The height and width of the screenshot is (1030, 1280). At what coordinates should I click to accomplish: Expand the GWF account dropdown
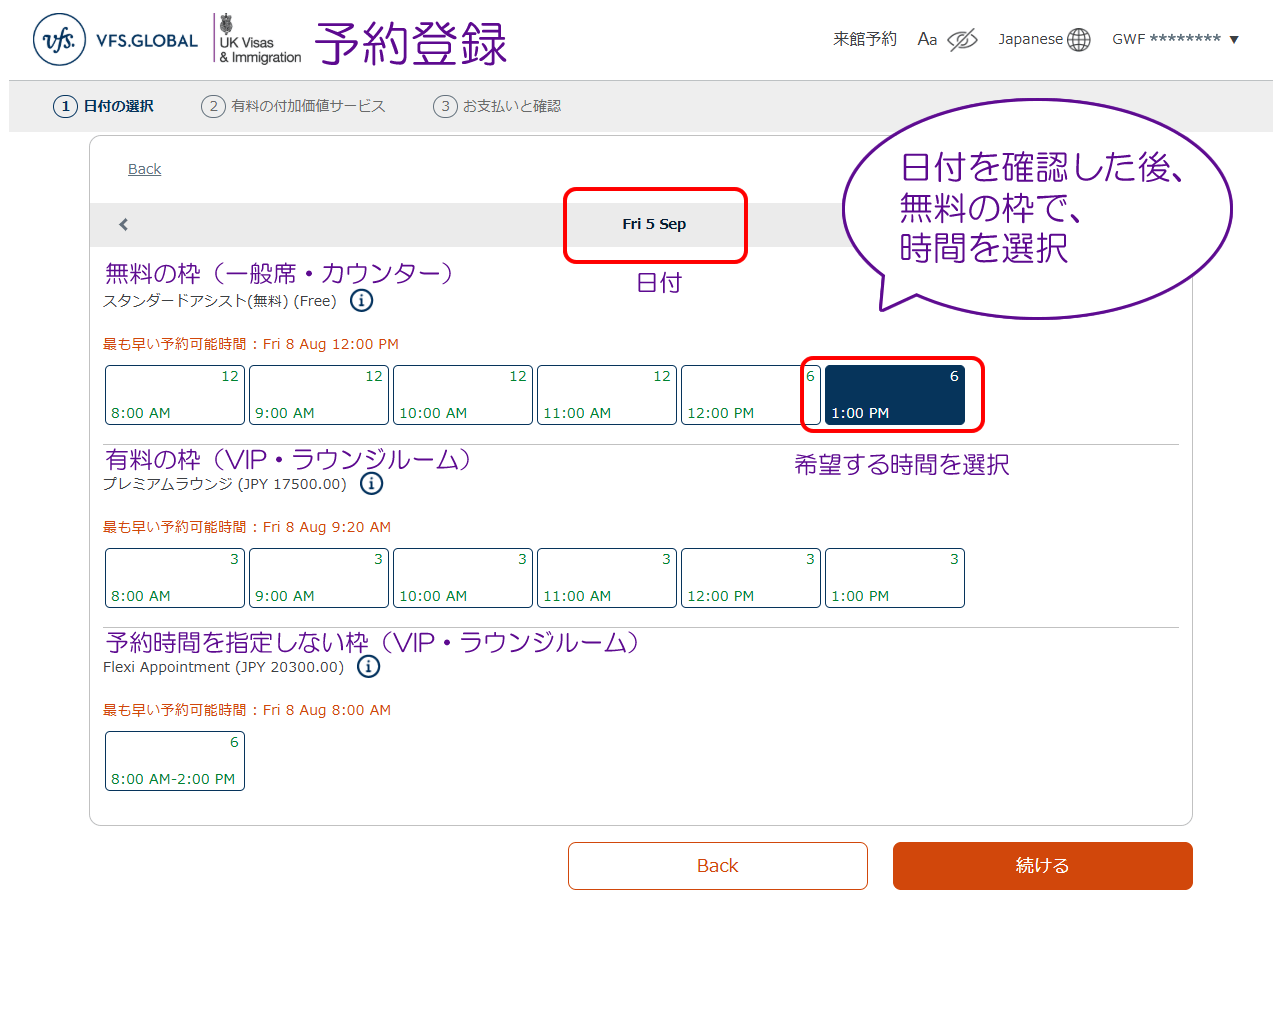point(1175,40)
